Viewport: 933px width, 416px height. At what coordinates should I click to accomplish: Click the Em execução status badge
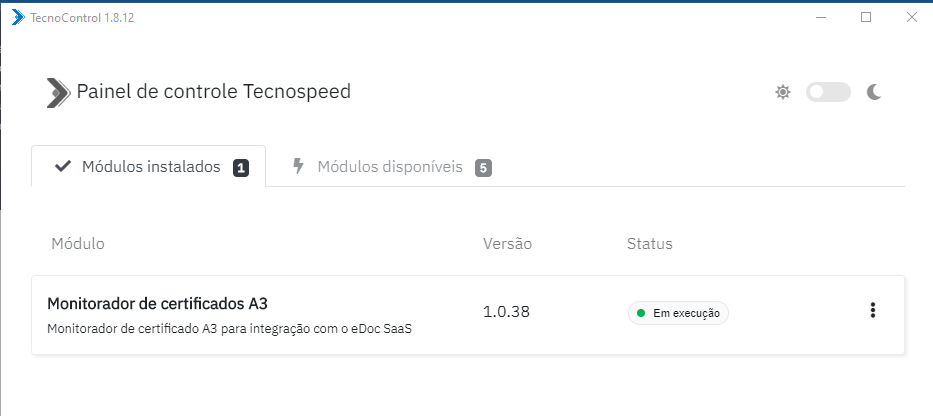[x=678, y=313]
